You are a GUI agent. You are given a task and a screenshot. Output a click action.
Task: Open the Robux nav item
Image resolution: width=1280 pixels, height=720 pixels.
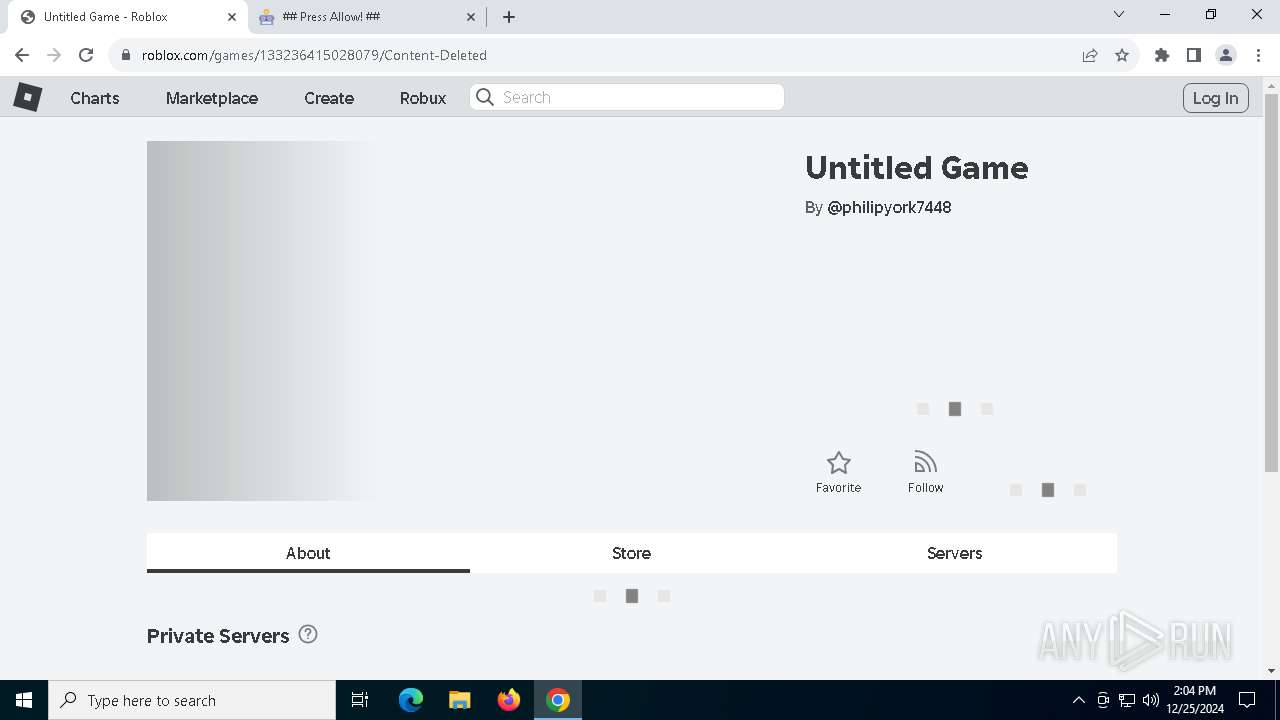coord(423,98)
